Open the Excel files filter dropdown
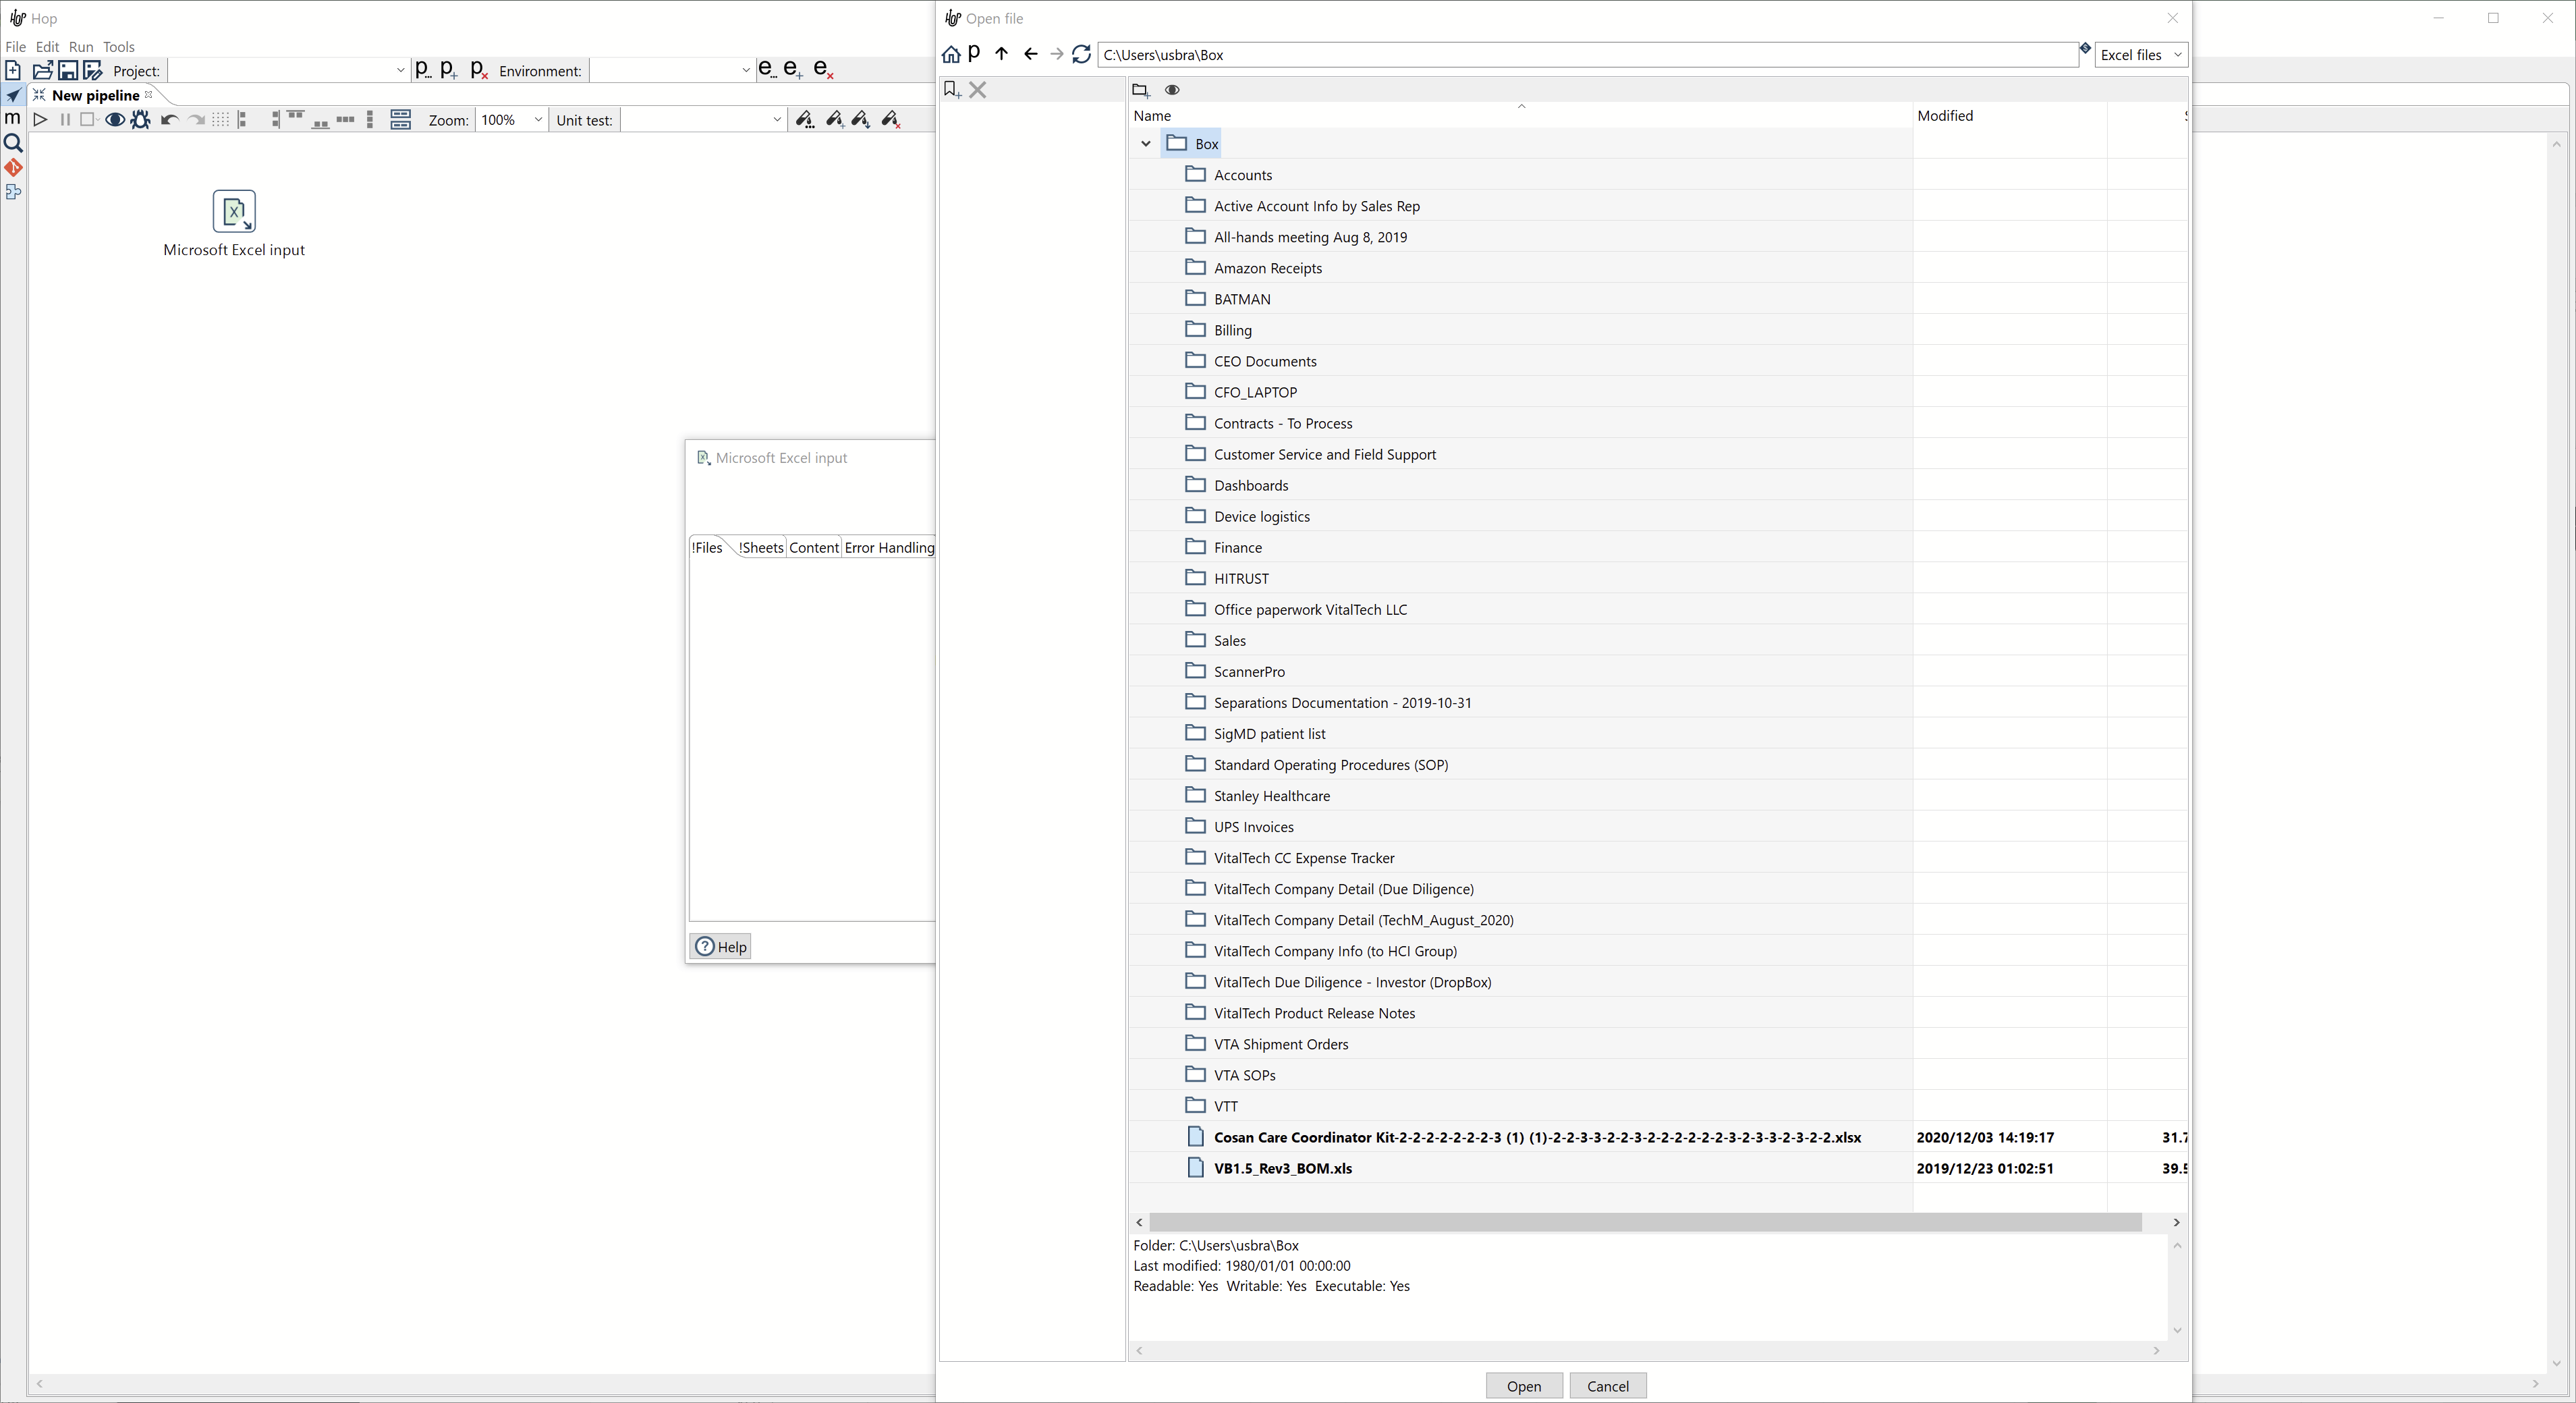This screenshot has width=2576, height=1403. pos(2140,55)
